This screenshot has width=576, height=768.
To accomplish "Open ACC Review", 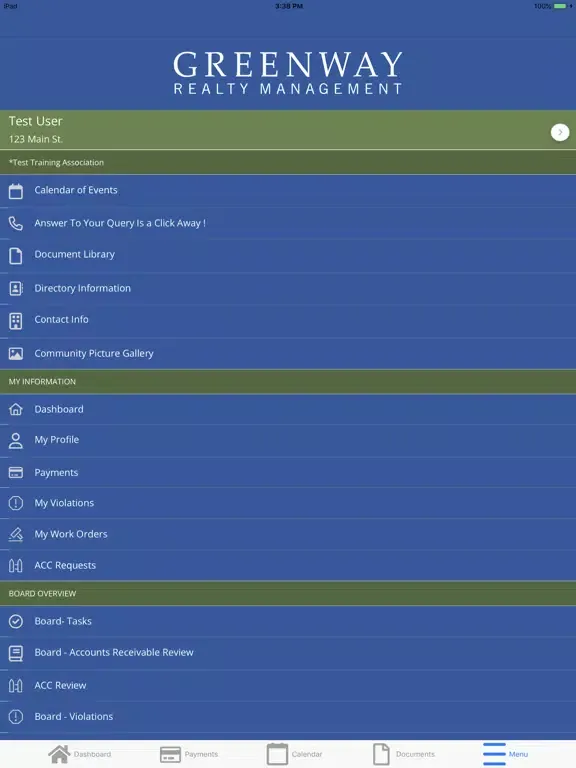I will (288, 685).
